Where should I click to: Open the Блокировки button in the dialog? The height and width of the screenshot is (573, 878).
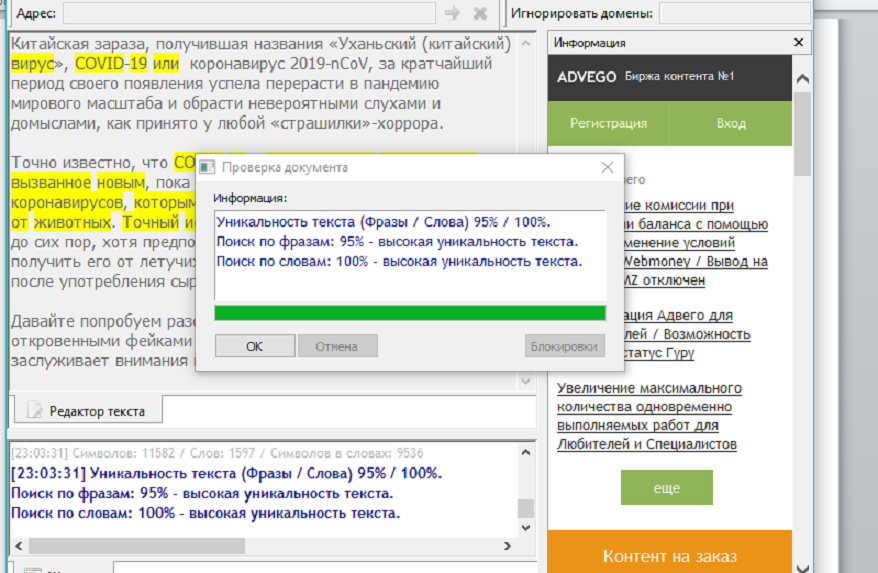click(565, 347)
